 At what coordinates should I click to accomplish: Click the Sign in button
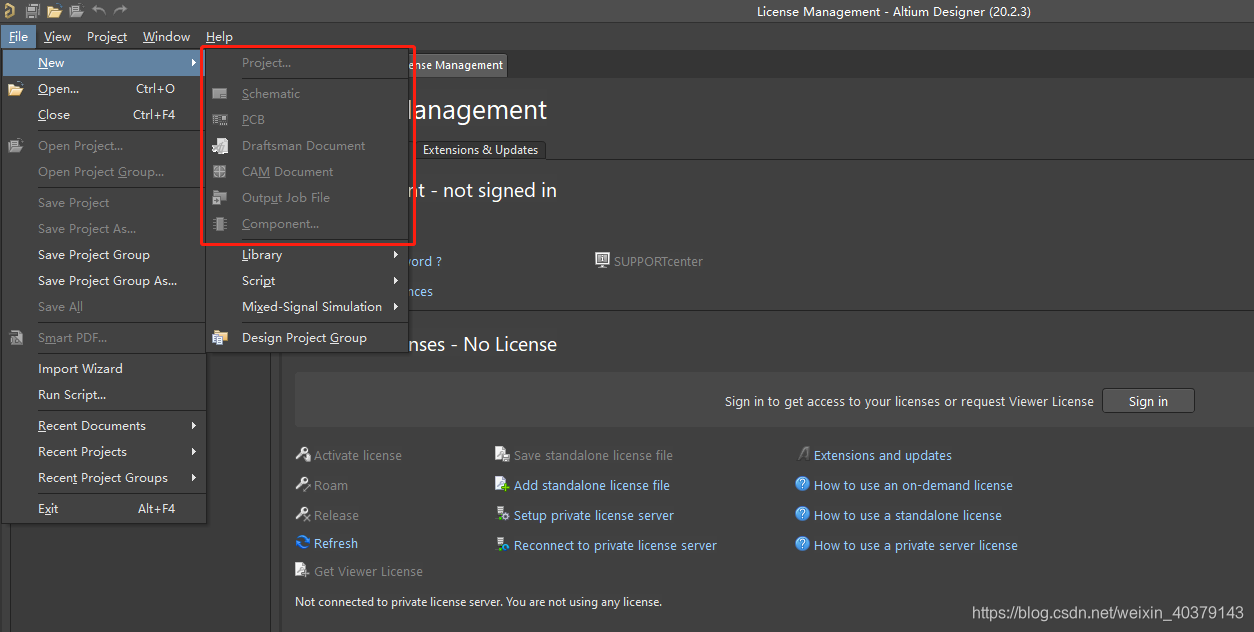click(1148, 401)
